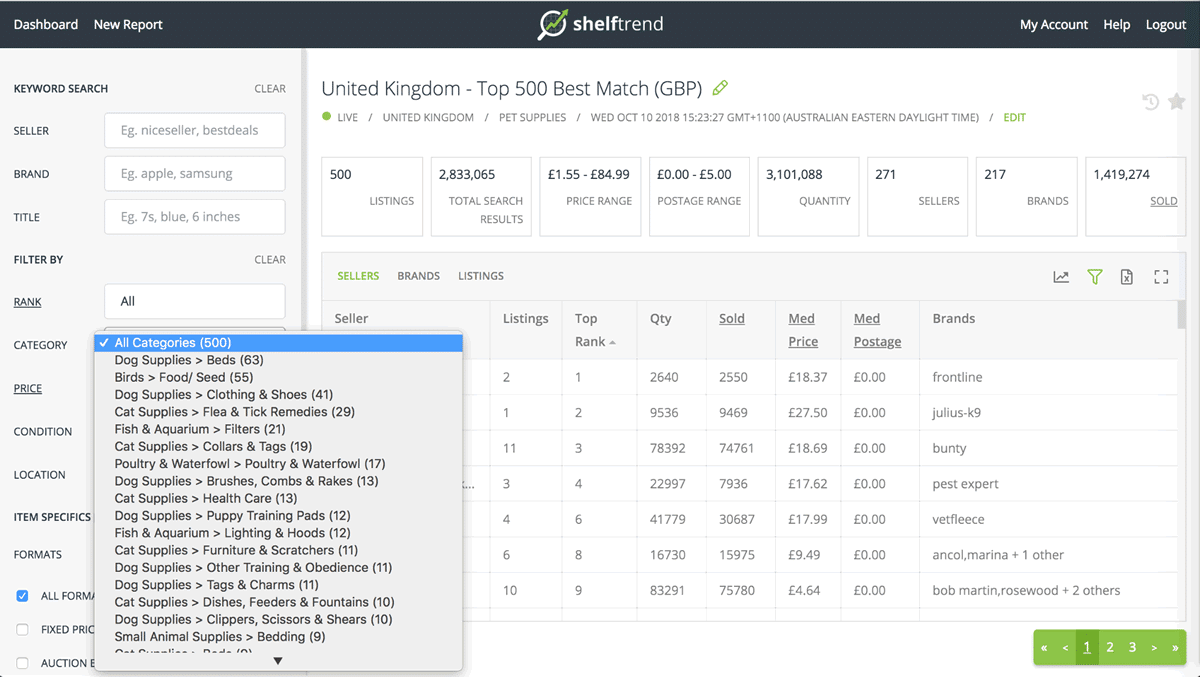Image resolution: width=1200 pixels, height=677 pixels.
Task: Select Fish & Aquarium > Lighting & Hoods
Action: point(279,533)
